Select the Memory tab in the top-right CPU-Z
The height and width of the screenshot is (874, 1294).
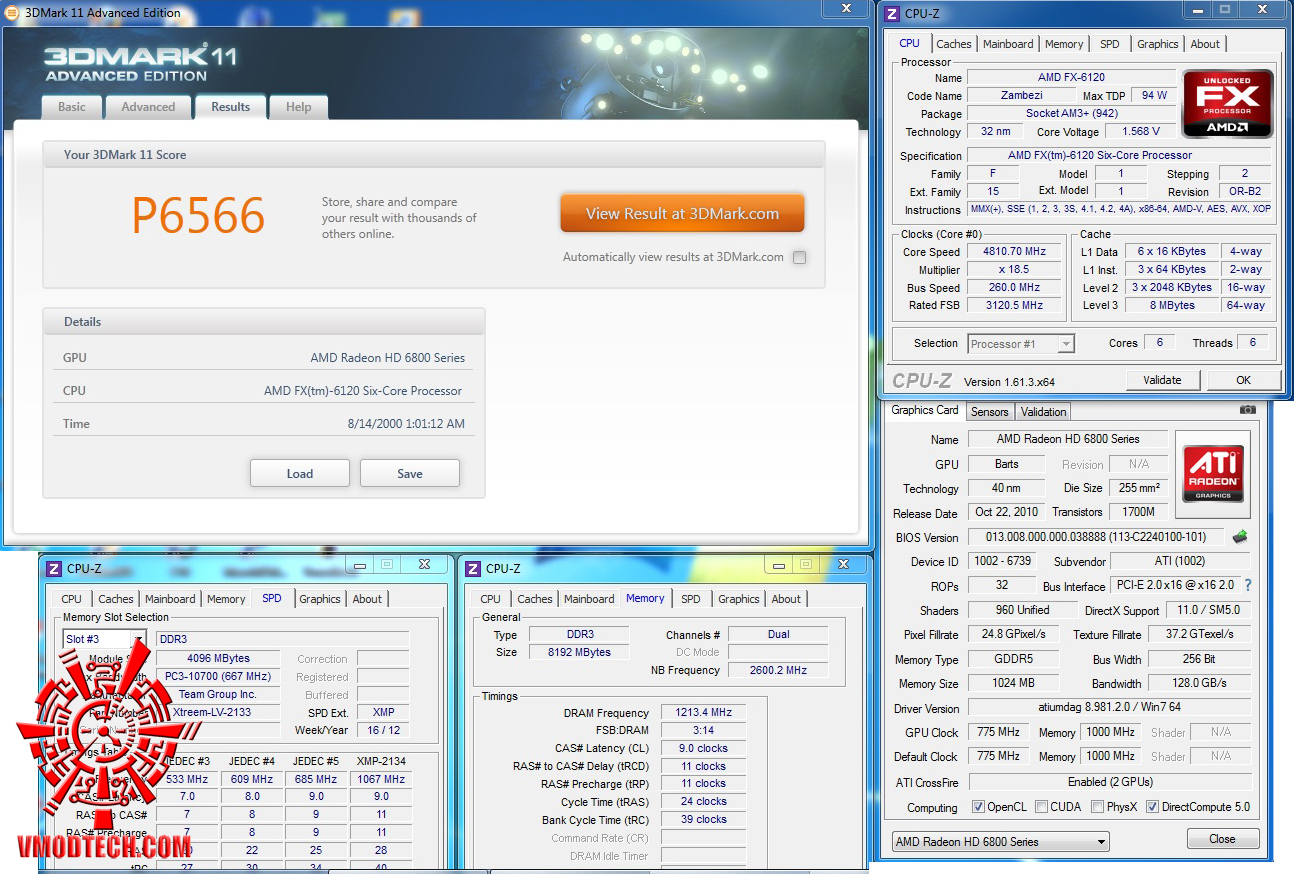pos(1064,44)
